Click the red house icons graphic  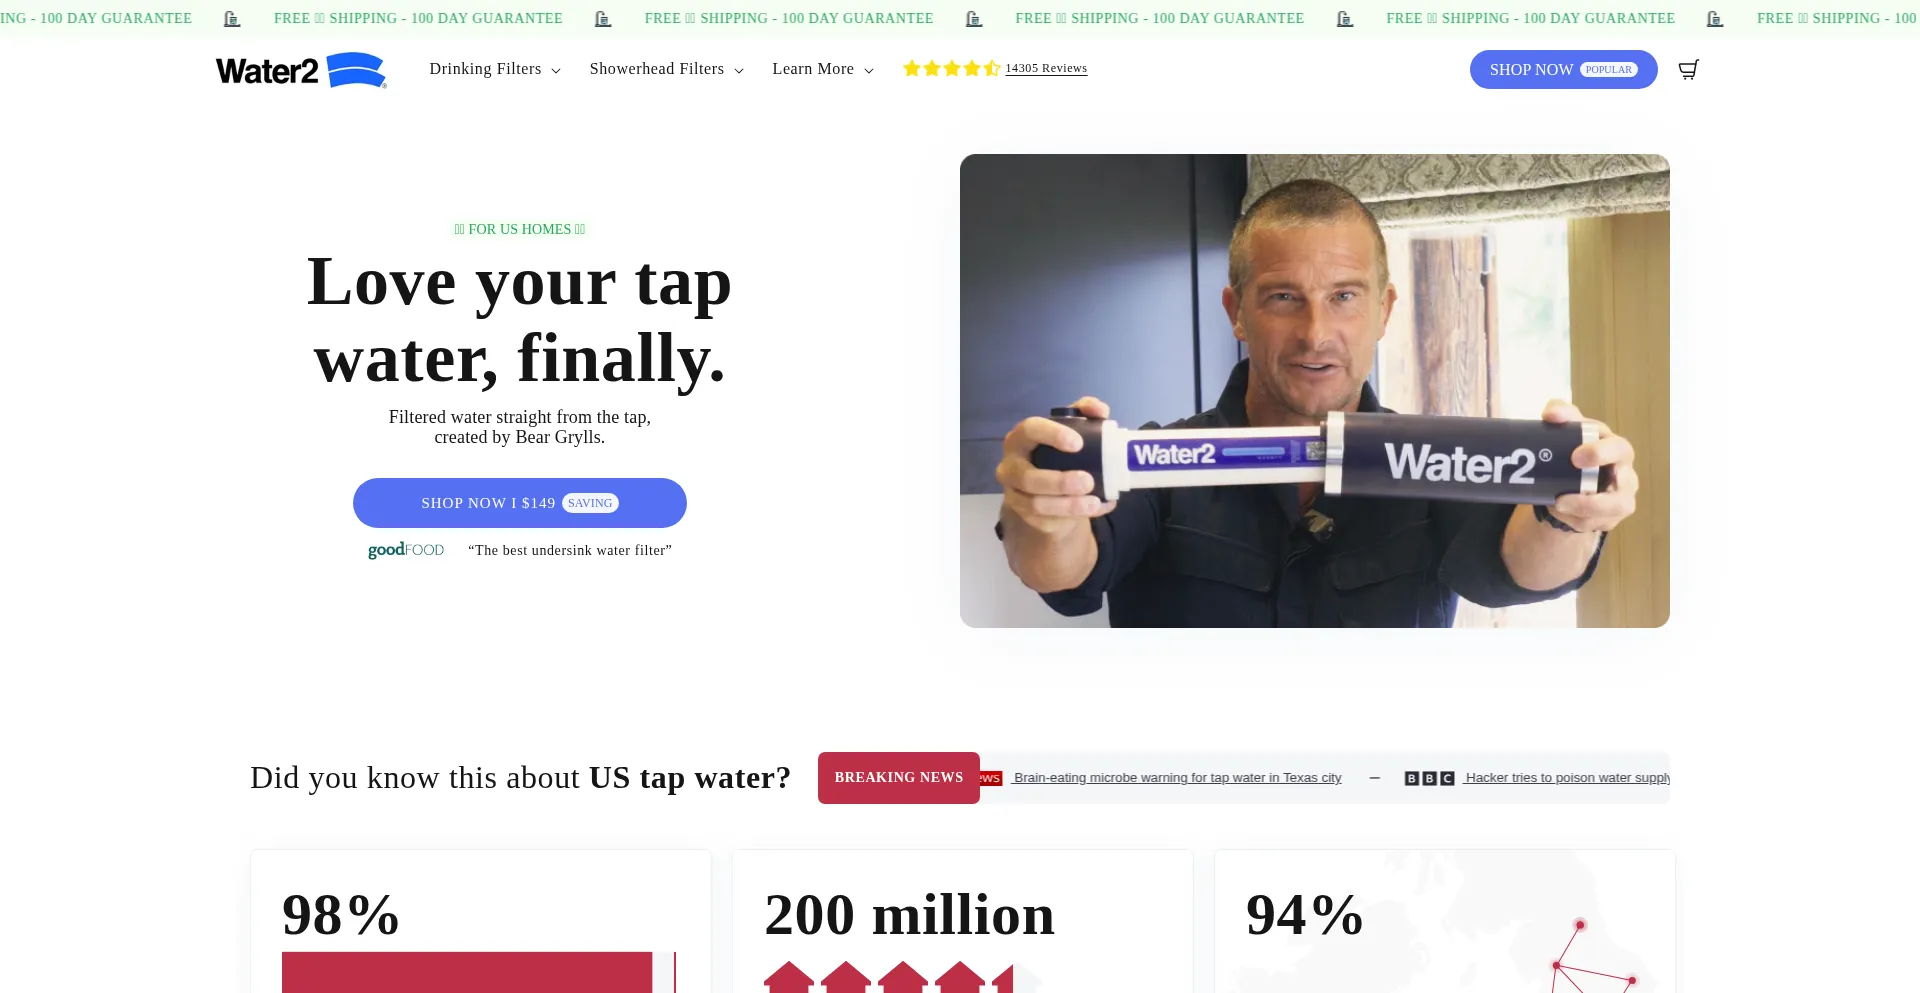[889, 977]
